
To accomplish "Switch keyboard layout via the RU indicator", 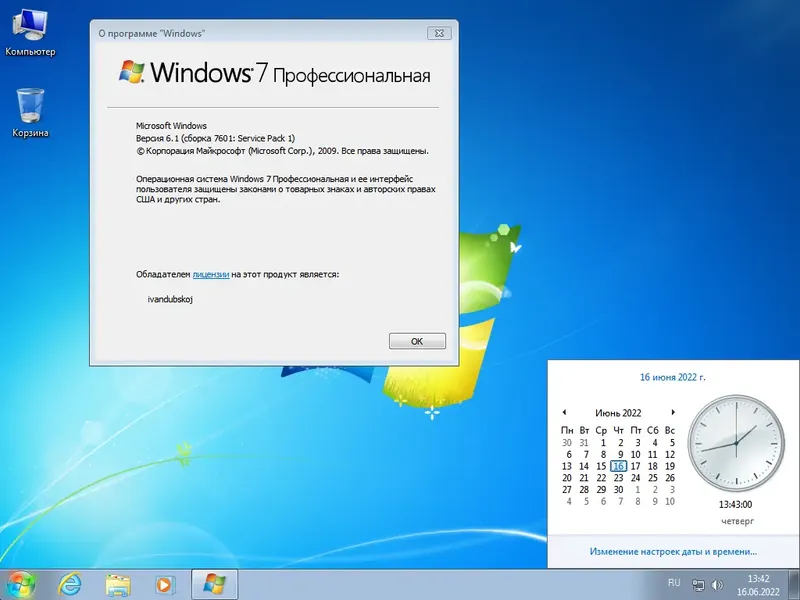I will [676, 585].
